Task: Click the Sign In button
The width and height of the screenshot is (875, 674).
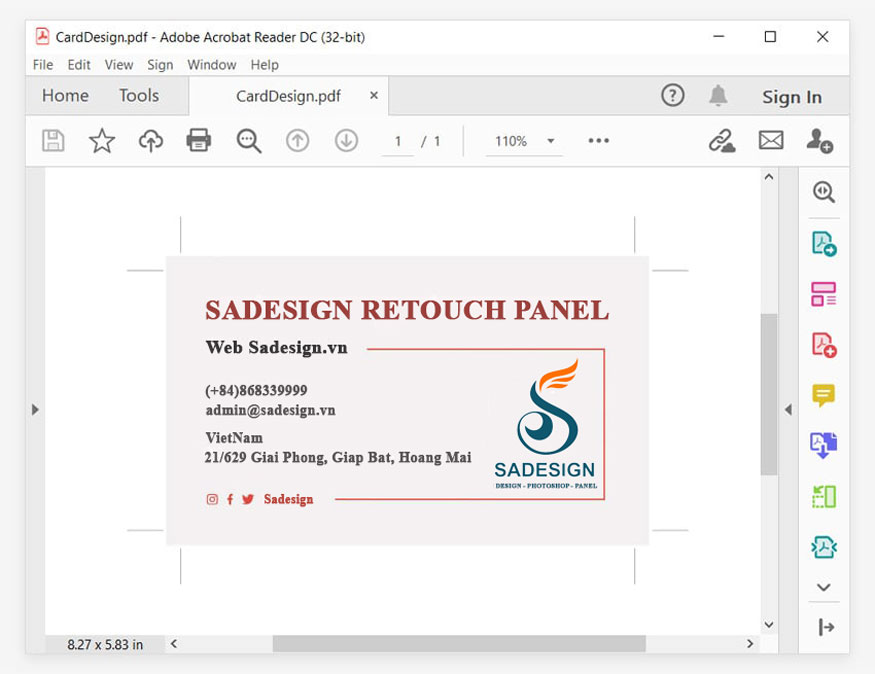Action: coord(792,97)
